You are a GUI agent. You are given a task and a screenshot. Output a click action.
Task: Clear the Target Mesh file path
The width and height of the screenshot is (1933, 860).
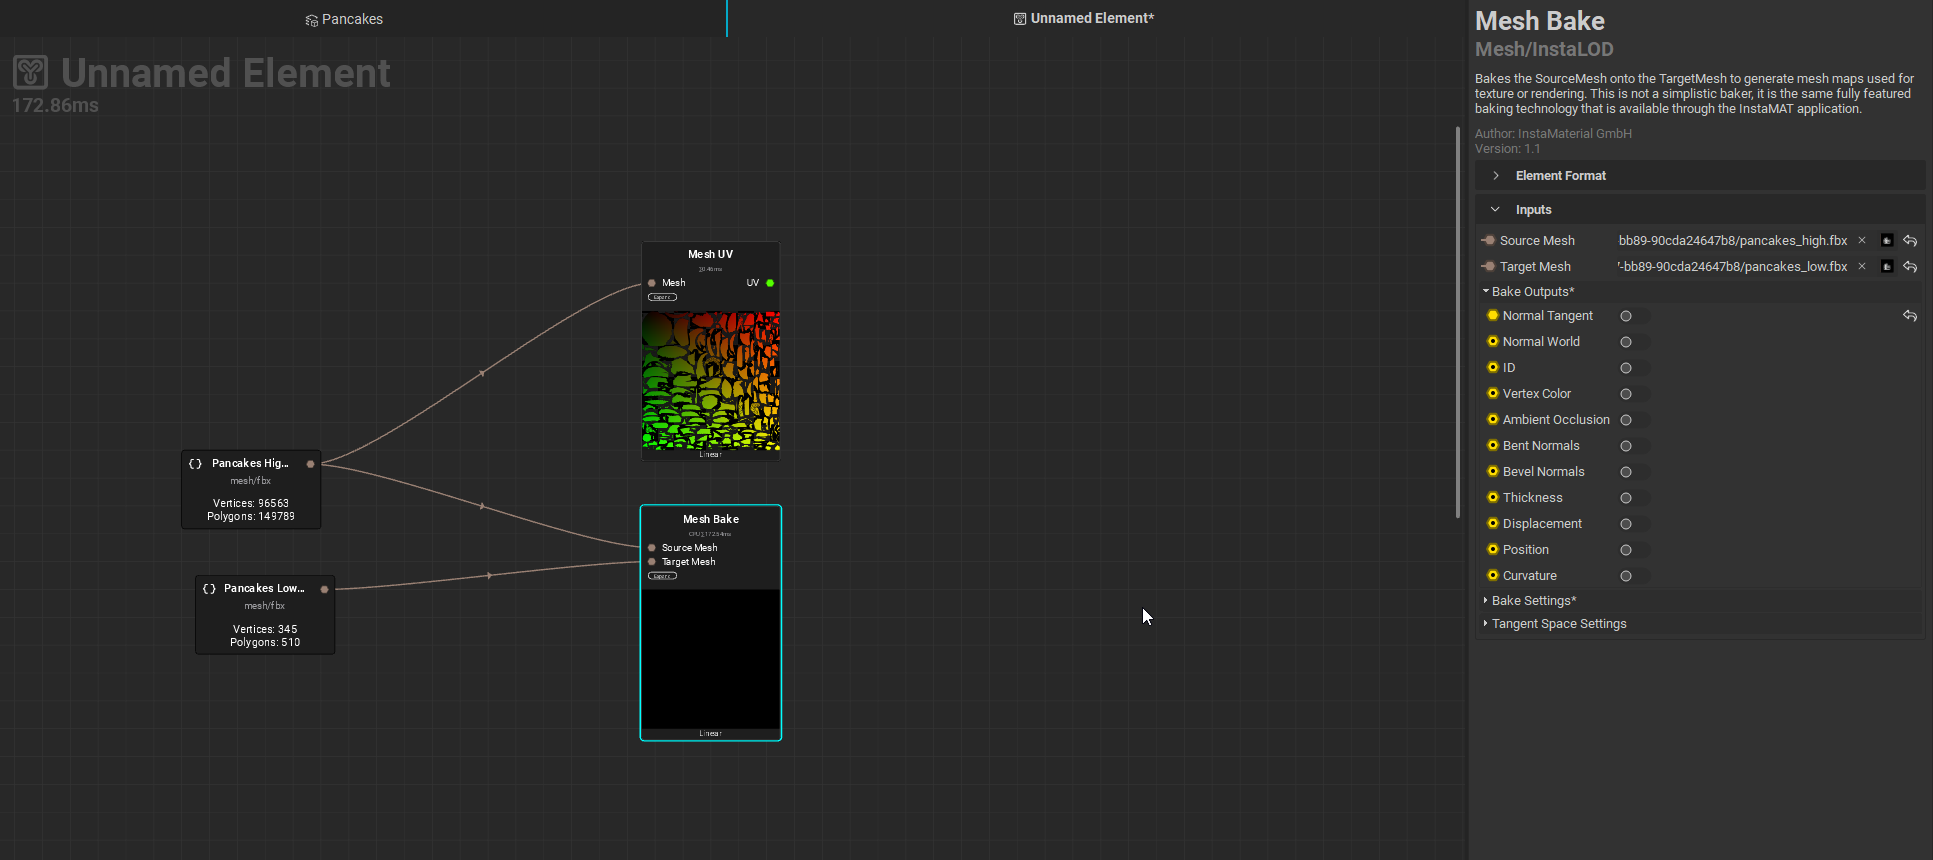tap(1862, 267)
